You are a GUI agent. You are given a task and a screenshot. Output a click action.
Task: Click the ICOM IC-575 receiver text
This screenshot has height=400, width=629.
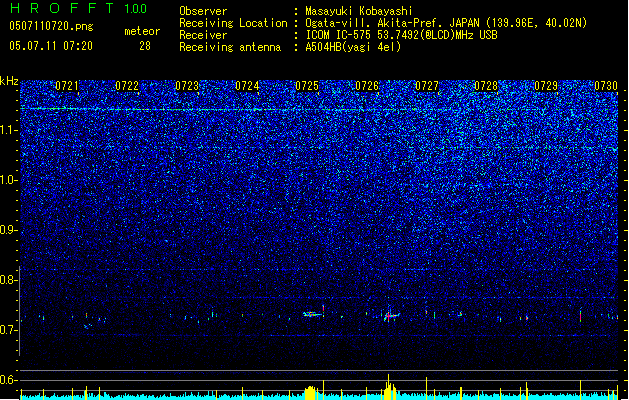pyautogui.click(x=401, y=35)
